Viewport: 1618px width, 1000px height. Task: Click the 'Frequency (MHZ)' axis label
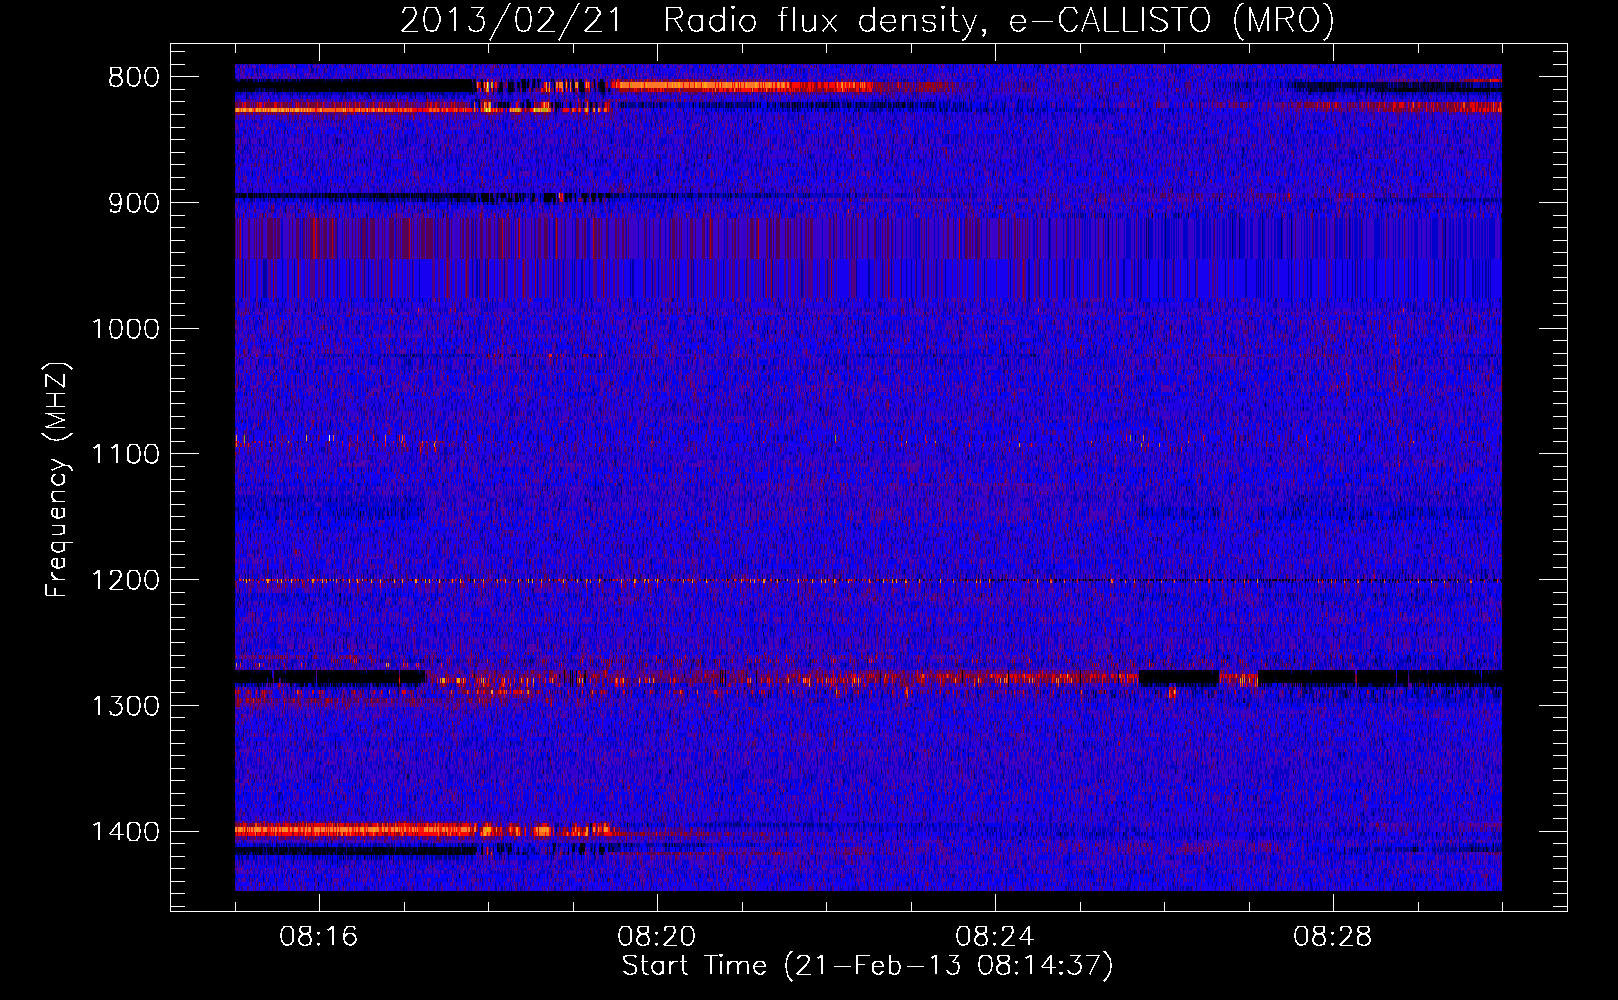pos(57,481)
